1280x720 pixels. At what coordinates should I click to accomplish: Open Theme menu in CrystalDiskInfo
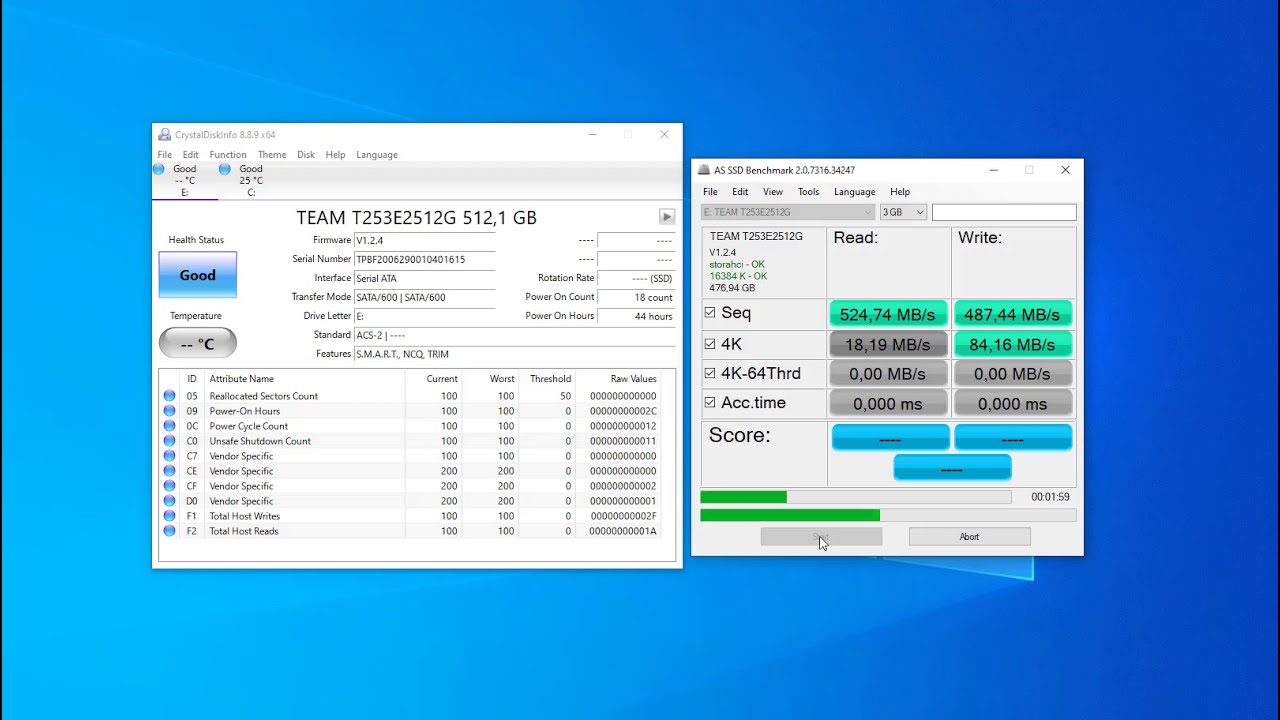click(272, 155)
